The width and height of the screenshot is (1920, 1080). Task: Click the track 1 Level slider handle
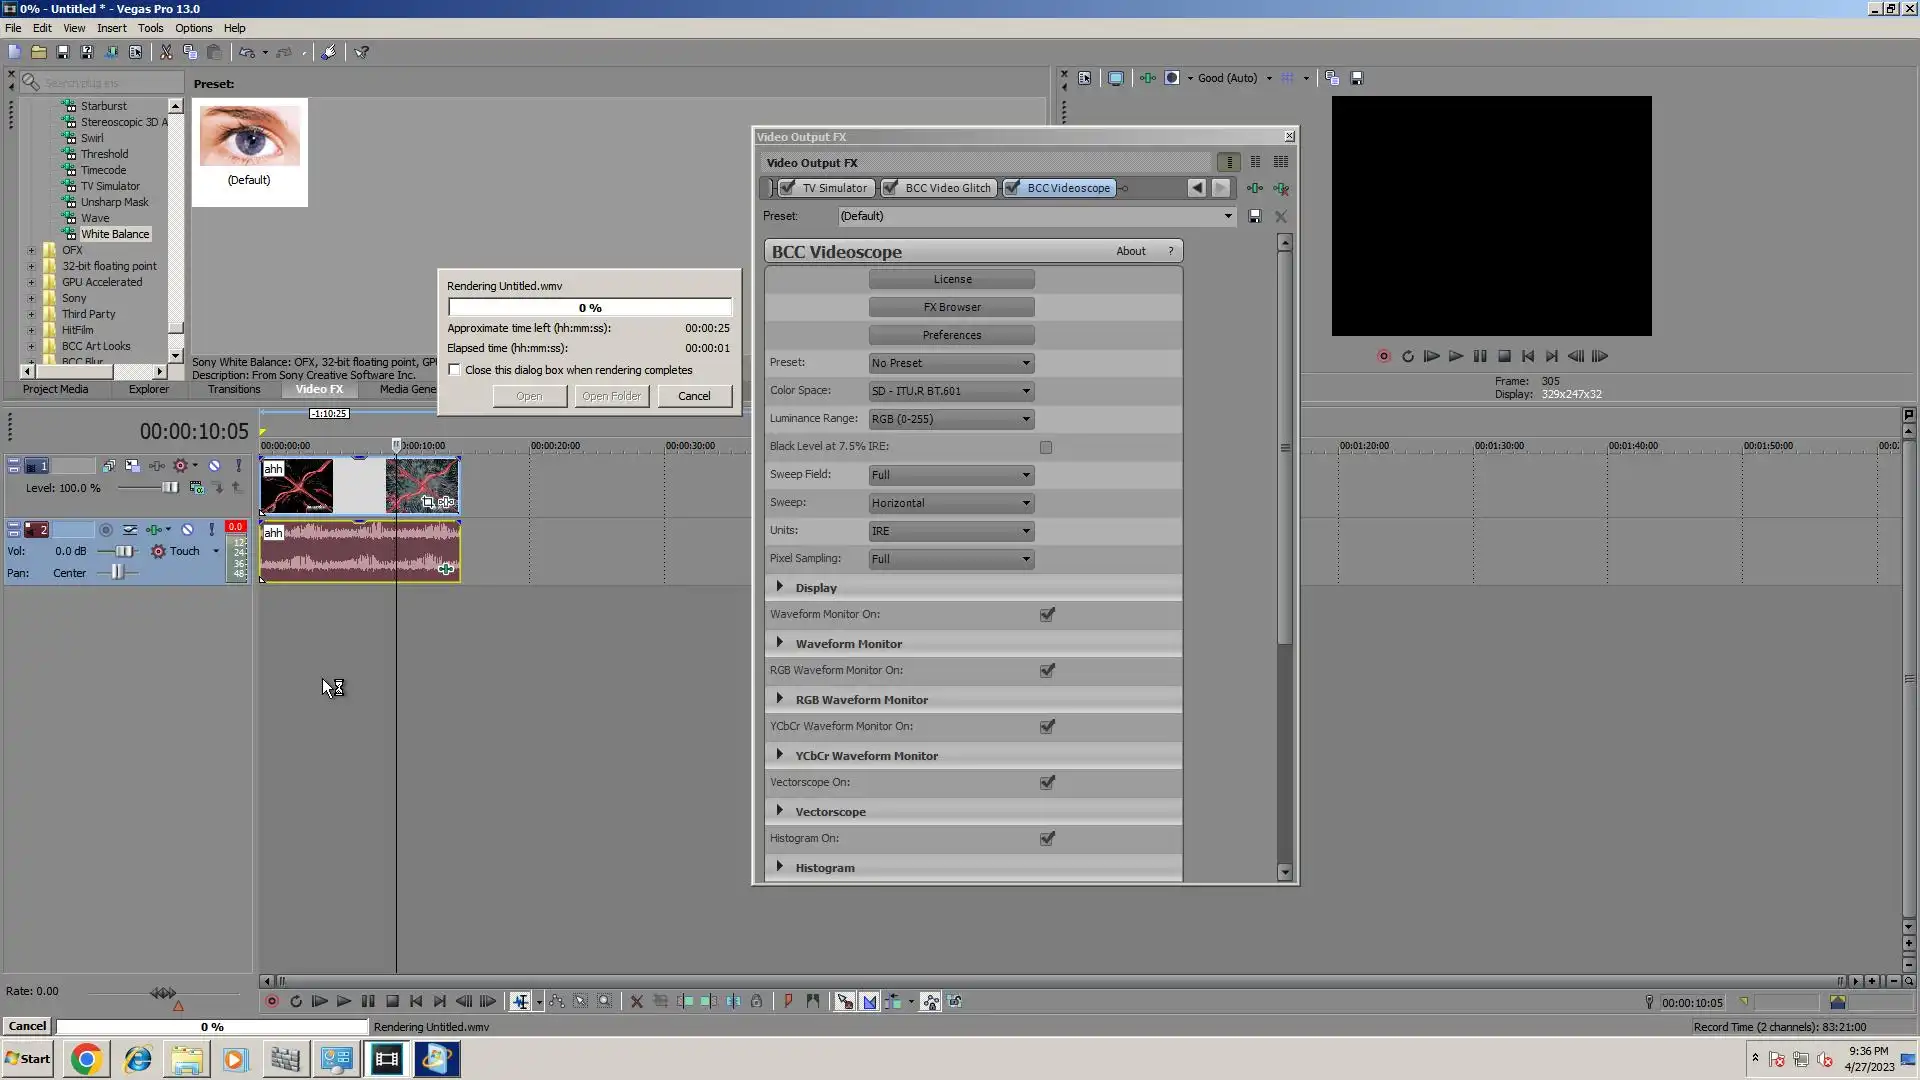[169, 488]
